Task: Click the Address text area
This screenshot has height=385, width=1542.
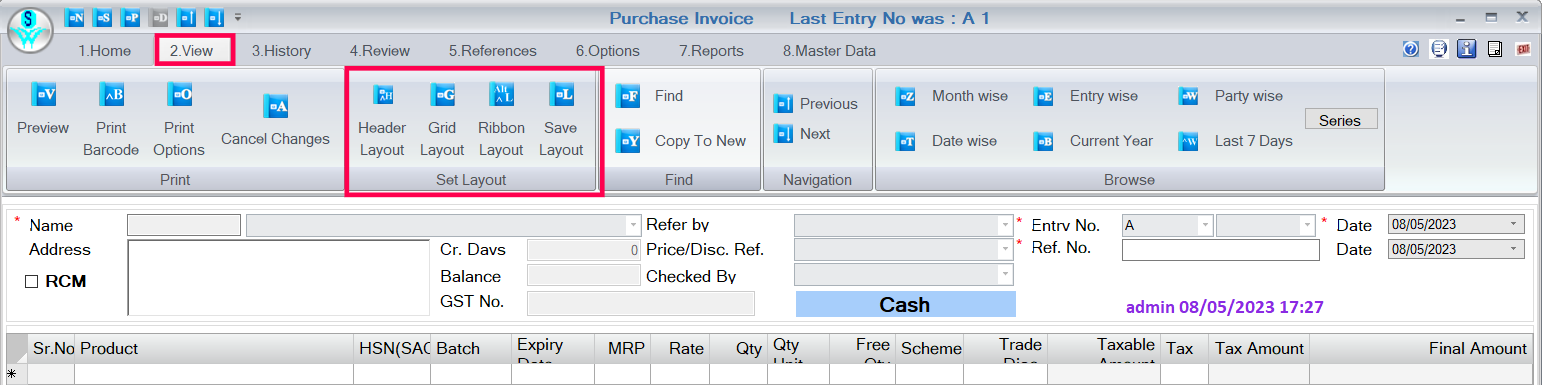Action: [279, 277]
